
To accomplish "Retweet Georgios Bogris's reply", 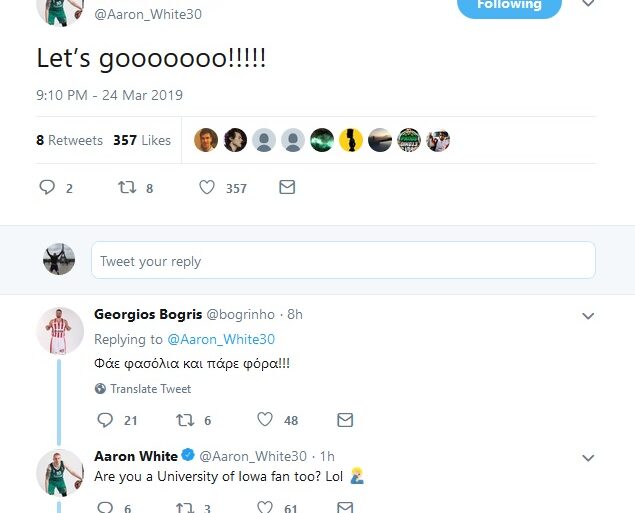I will click(x=185, y=420).
